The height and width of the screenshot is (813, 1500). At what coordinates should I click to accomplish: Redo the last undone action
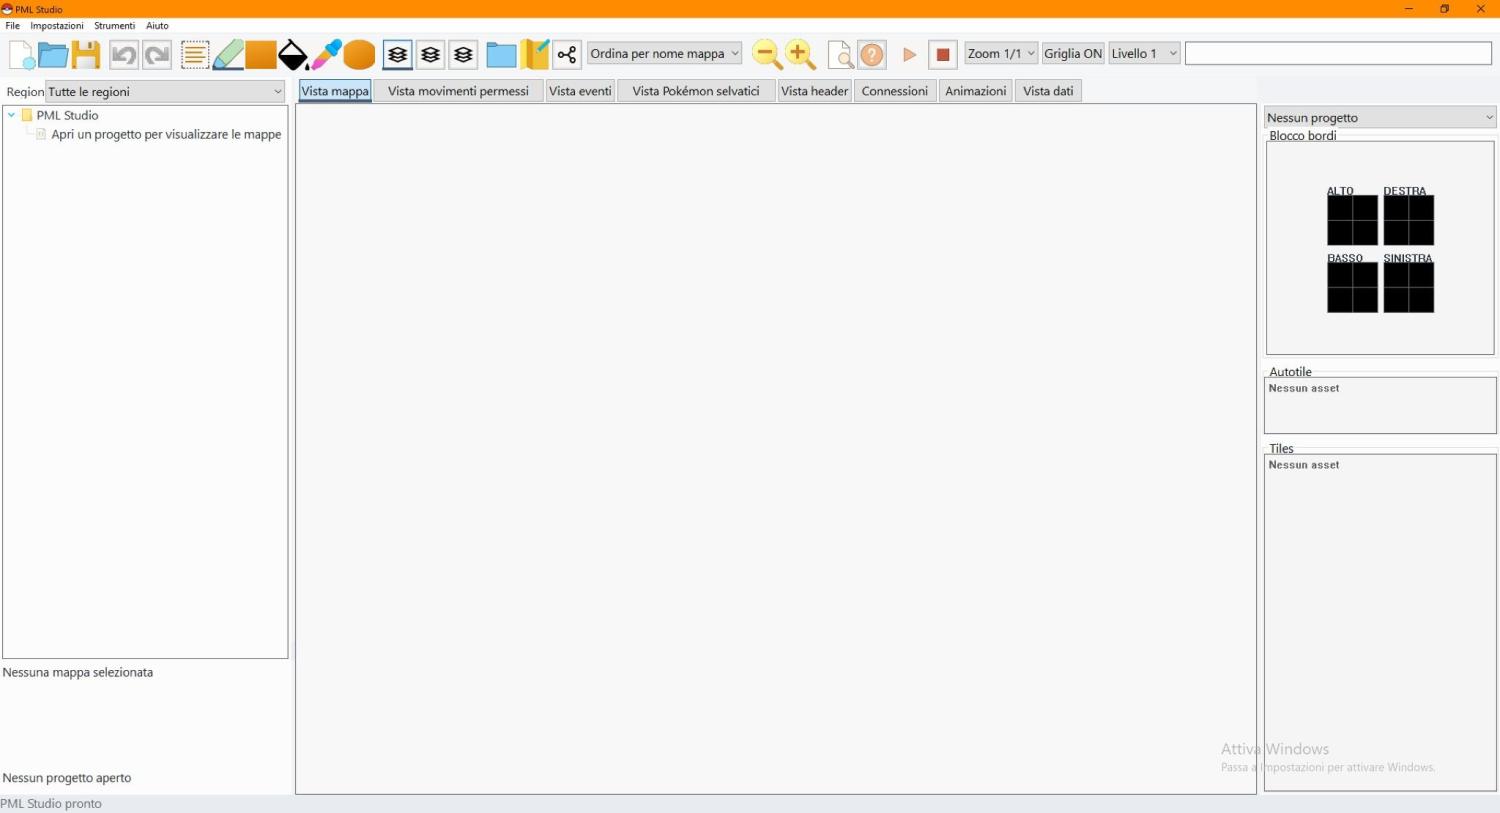157,55
